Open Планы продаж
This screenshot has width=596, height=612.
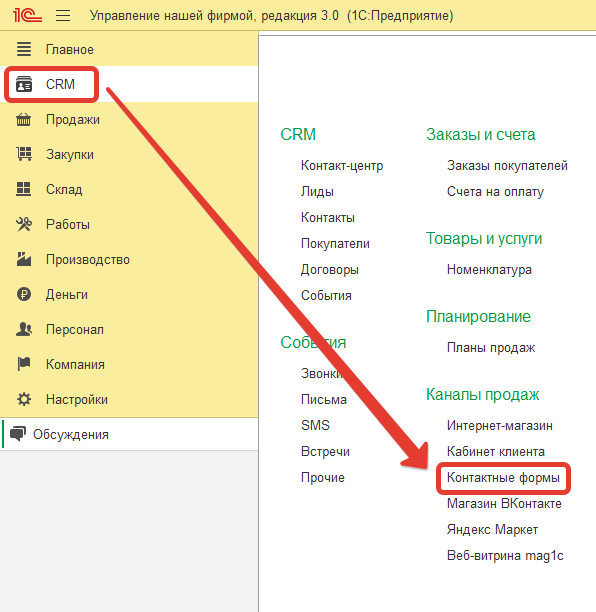(x=491, y=347)
